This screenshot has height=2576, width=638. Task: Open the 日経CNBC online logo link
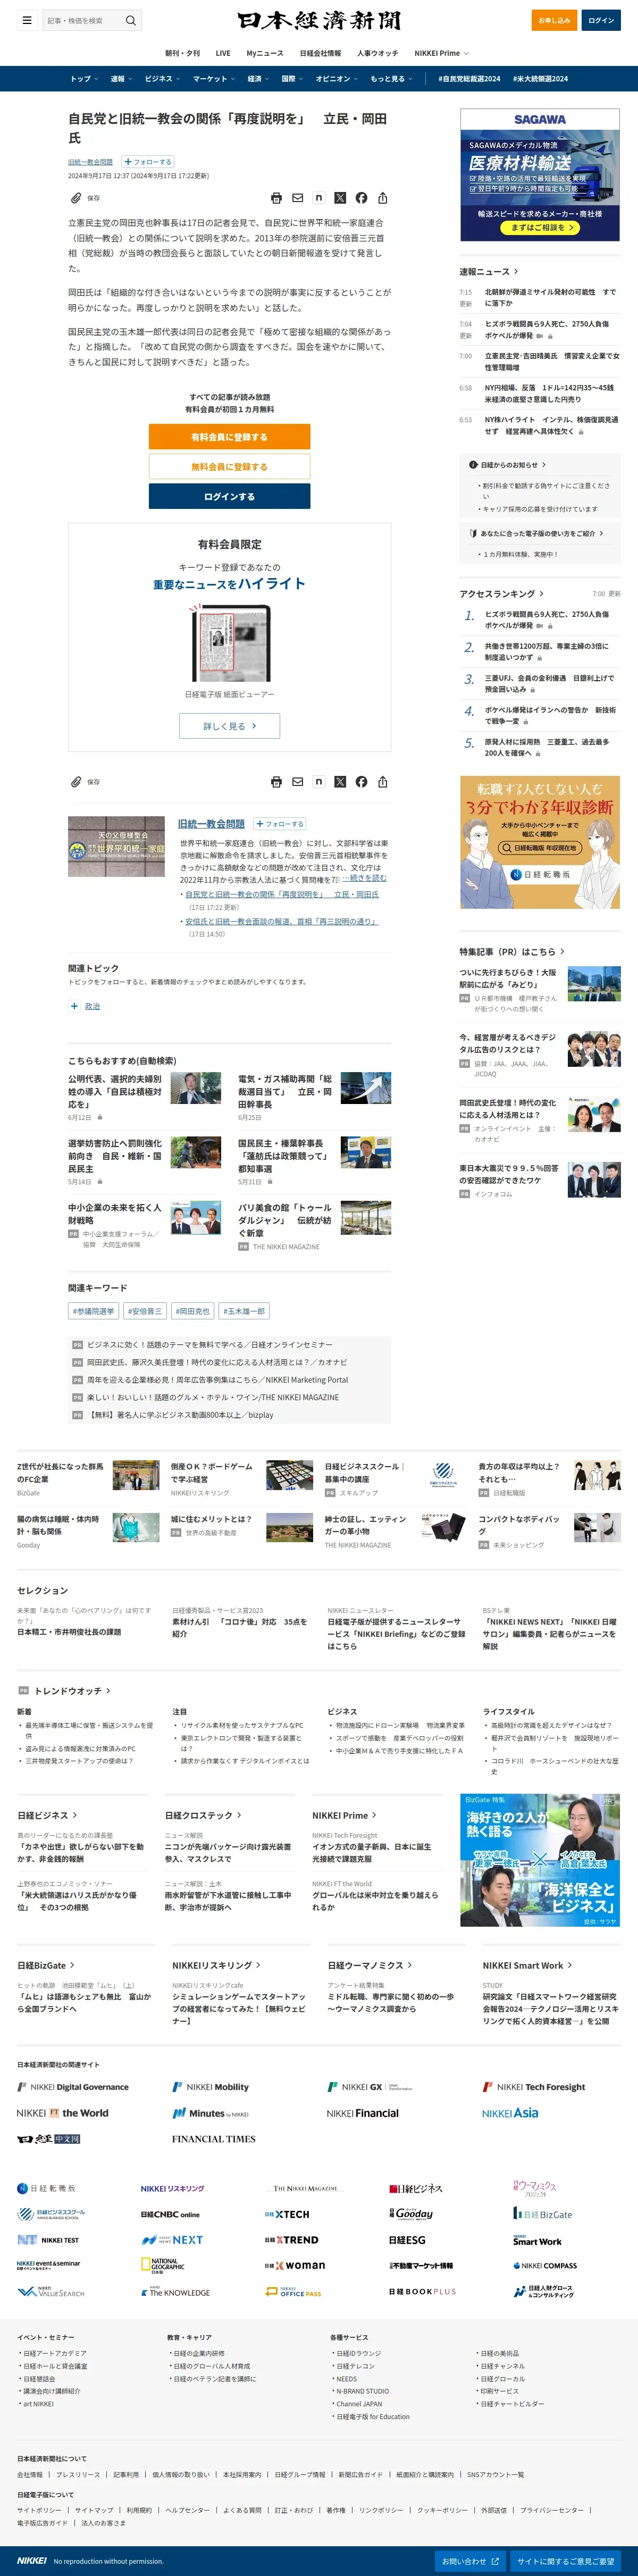(170, 2214)
